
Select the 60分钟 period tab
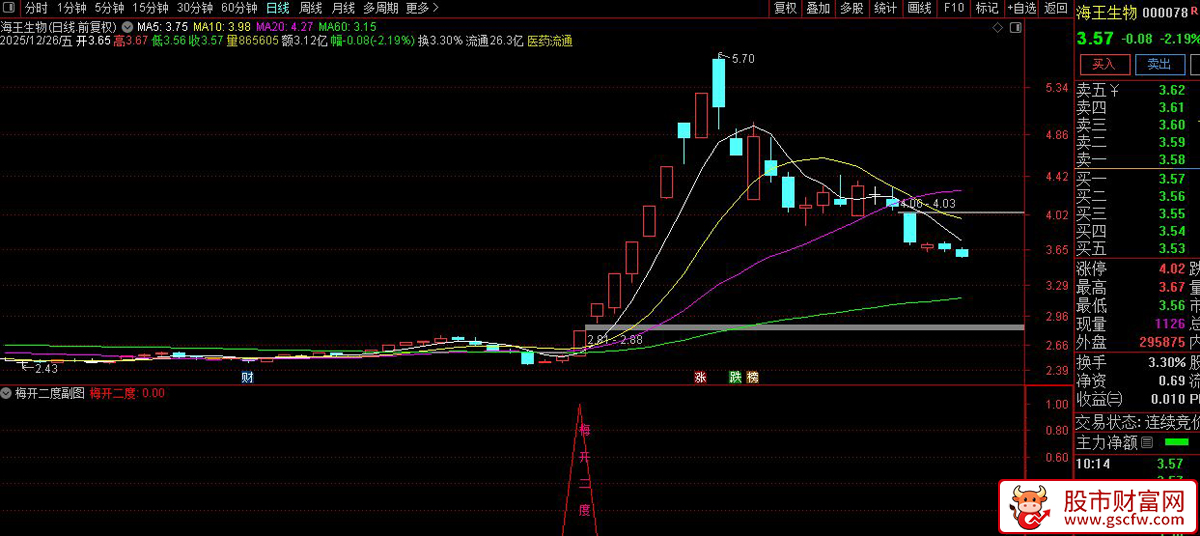[240, 8]
